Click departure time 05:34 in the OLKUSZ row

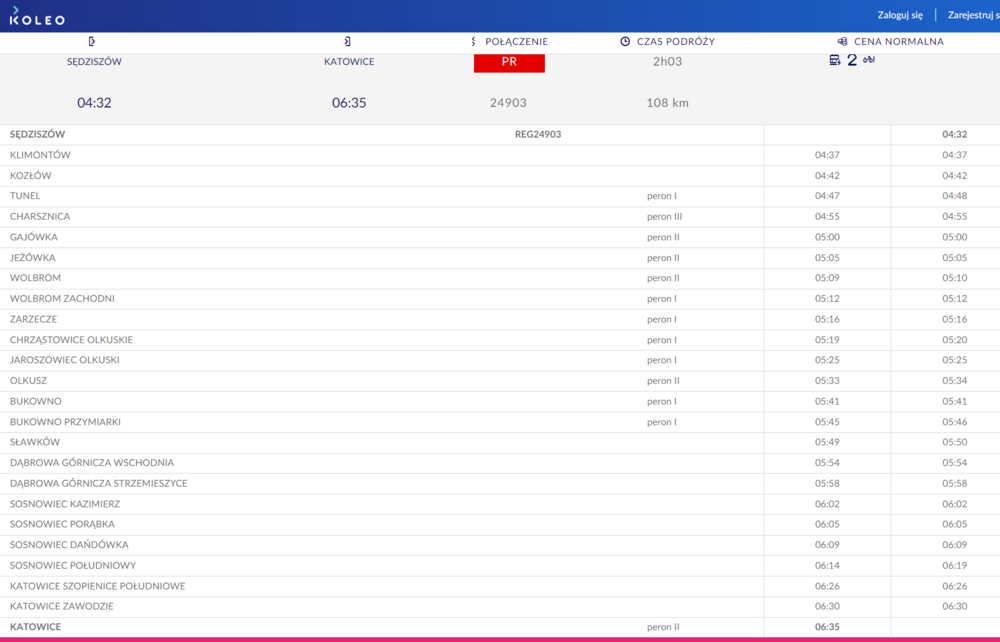coord(954,381)
